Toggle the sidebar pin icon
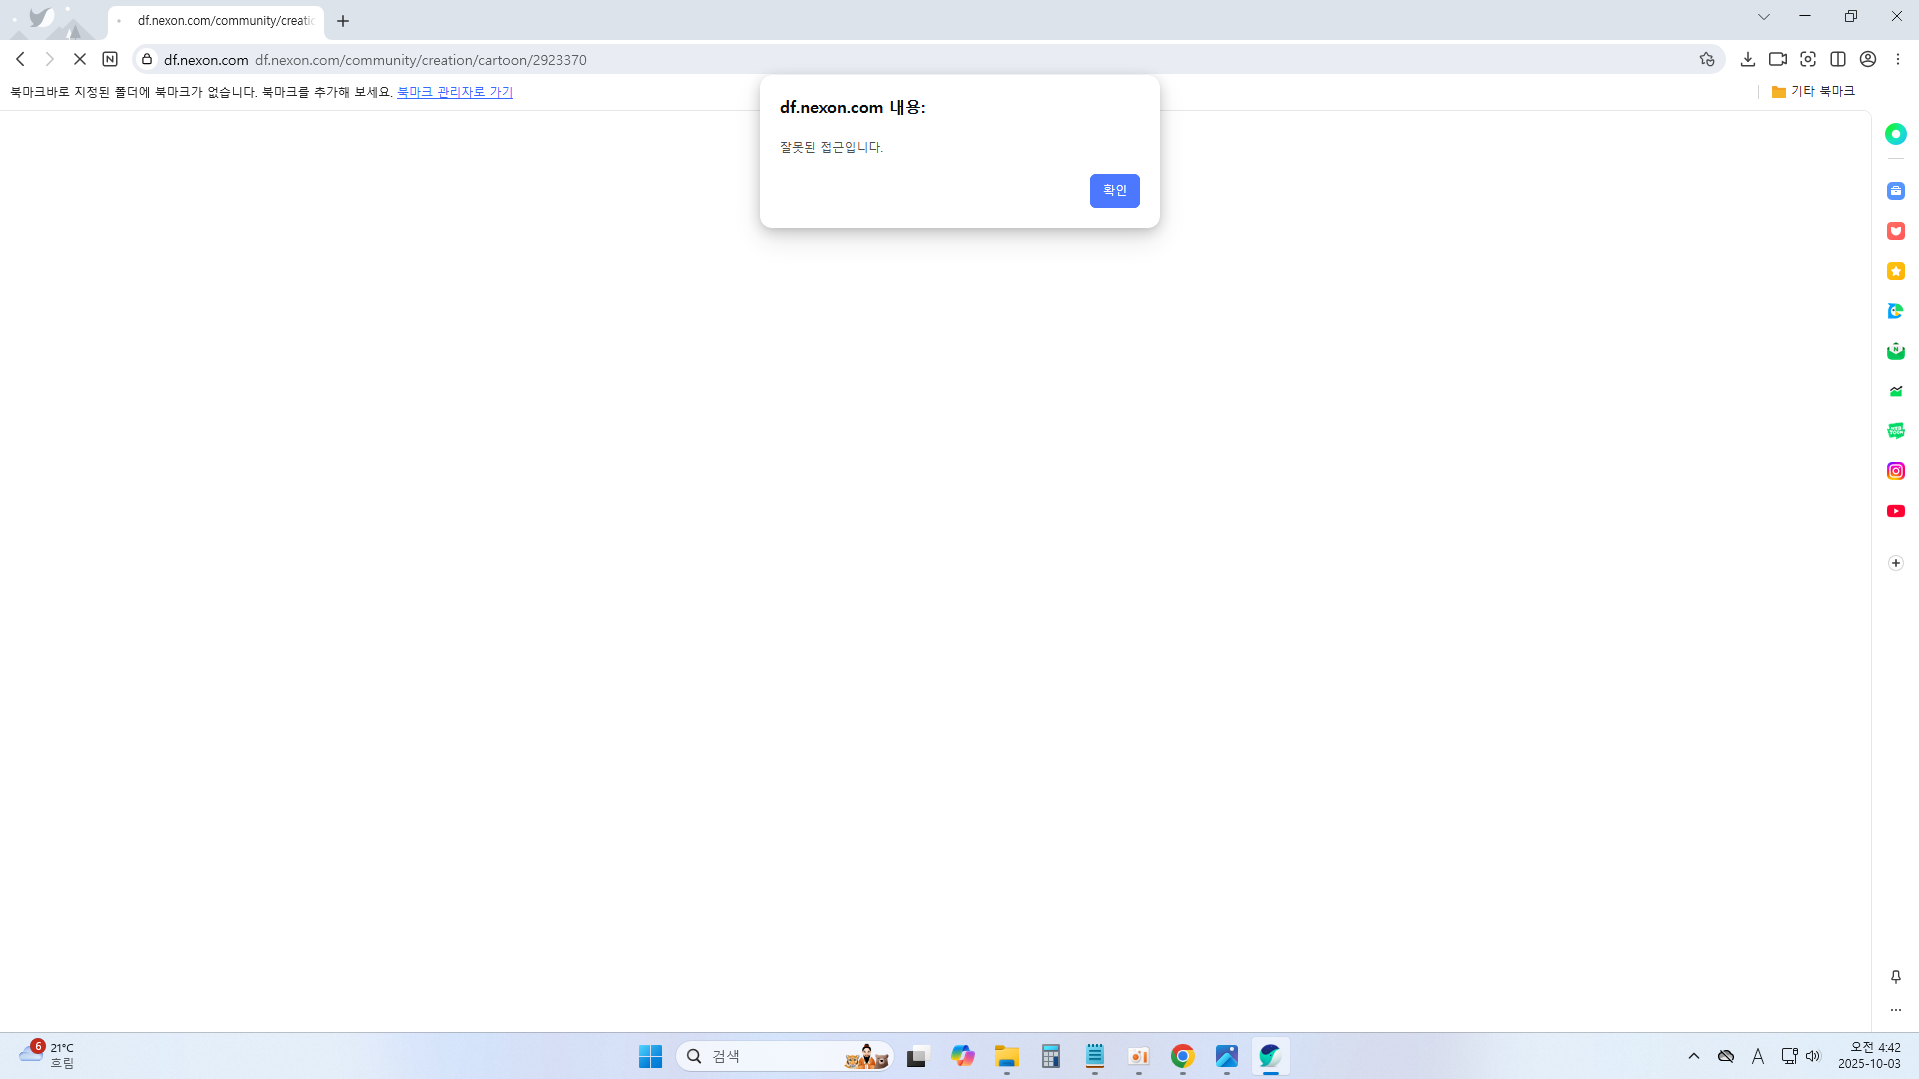This screenshot has width=1919, height=1079. tap(1895, 977)
